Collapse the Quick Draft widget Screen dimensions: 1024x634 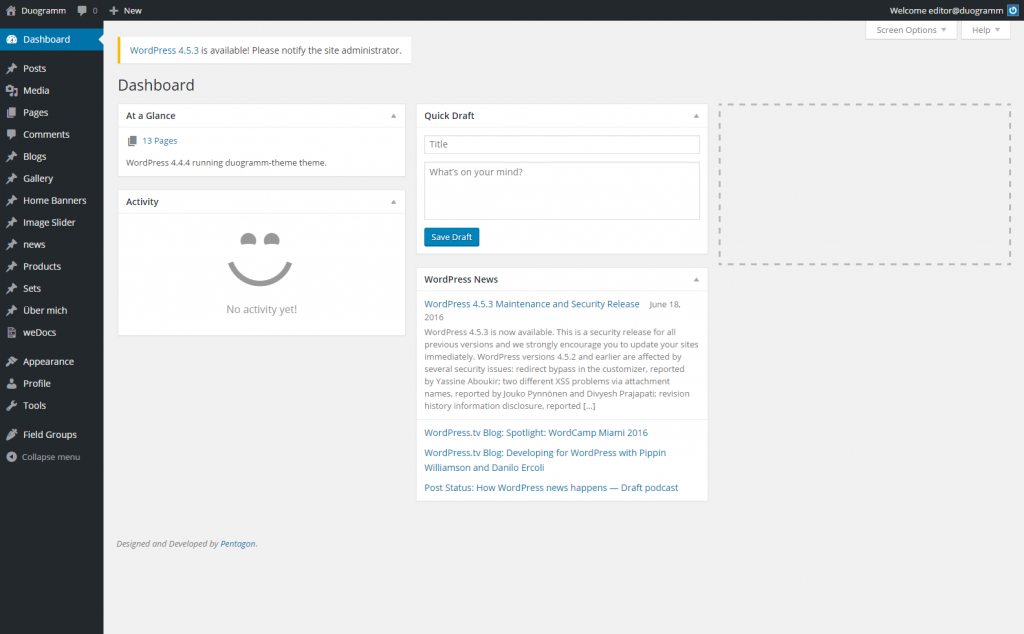tap(696, 116)
